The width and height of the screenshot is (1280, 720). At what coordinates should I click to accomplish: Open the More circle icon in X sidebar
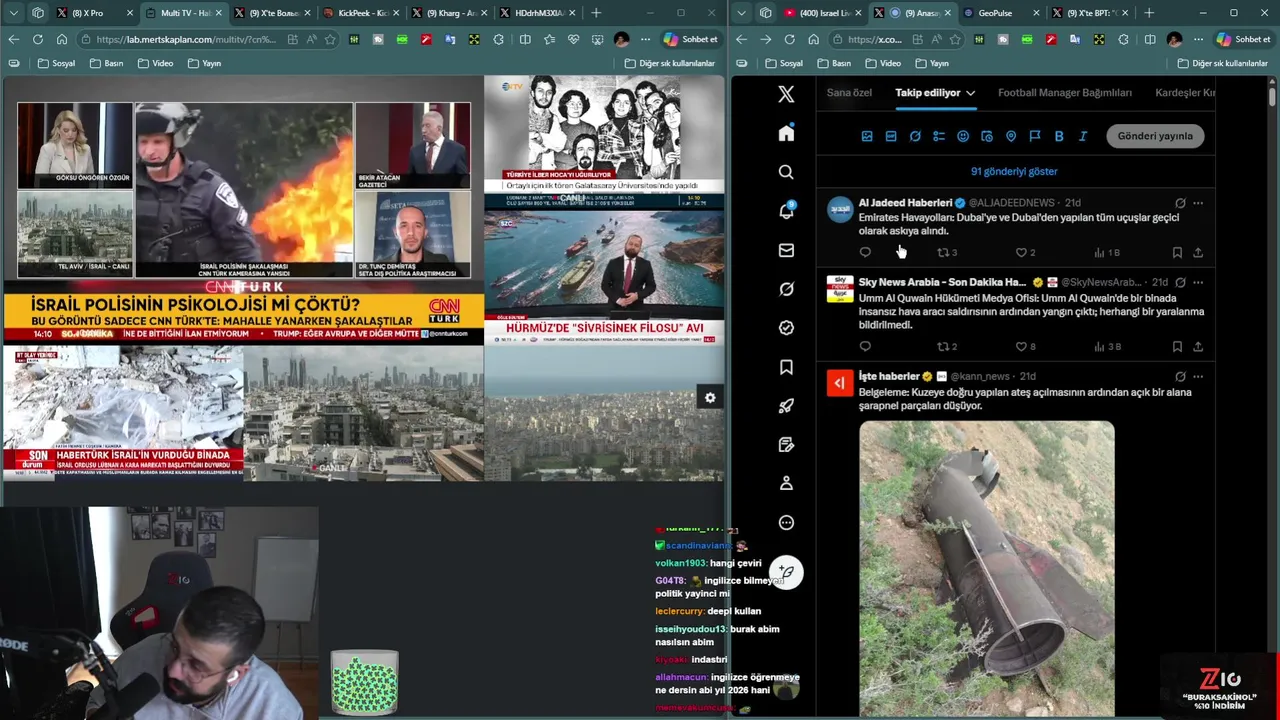click(786, 522)
